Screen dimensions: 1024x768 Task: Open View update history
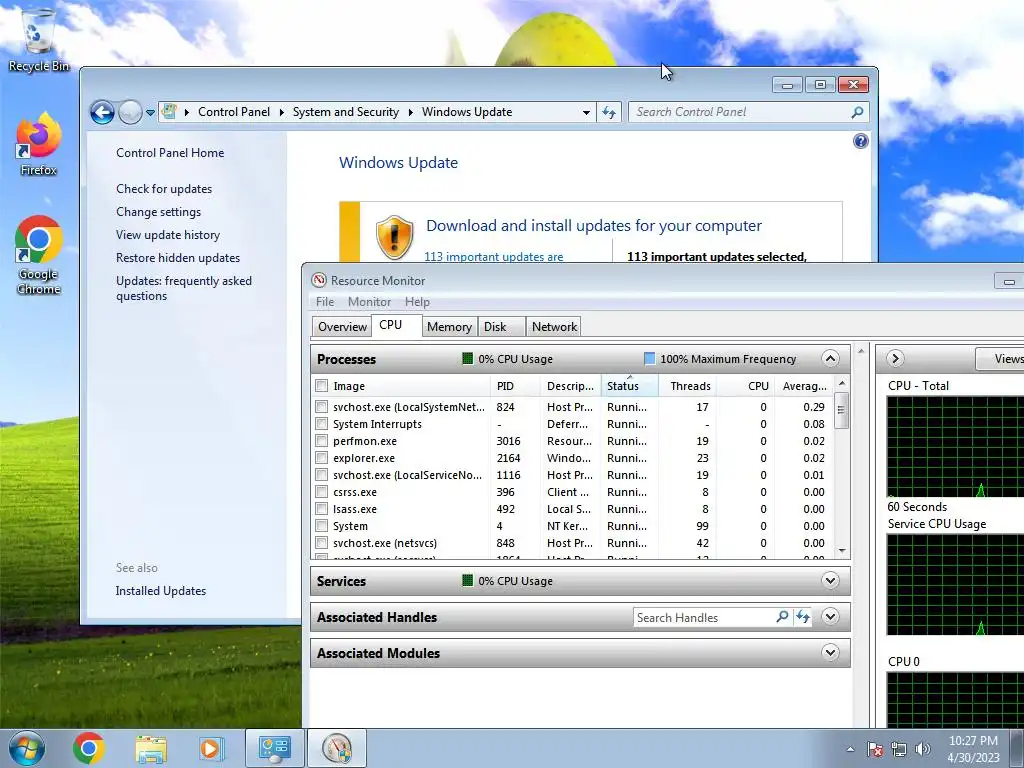point(168,234)
